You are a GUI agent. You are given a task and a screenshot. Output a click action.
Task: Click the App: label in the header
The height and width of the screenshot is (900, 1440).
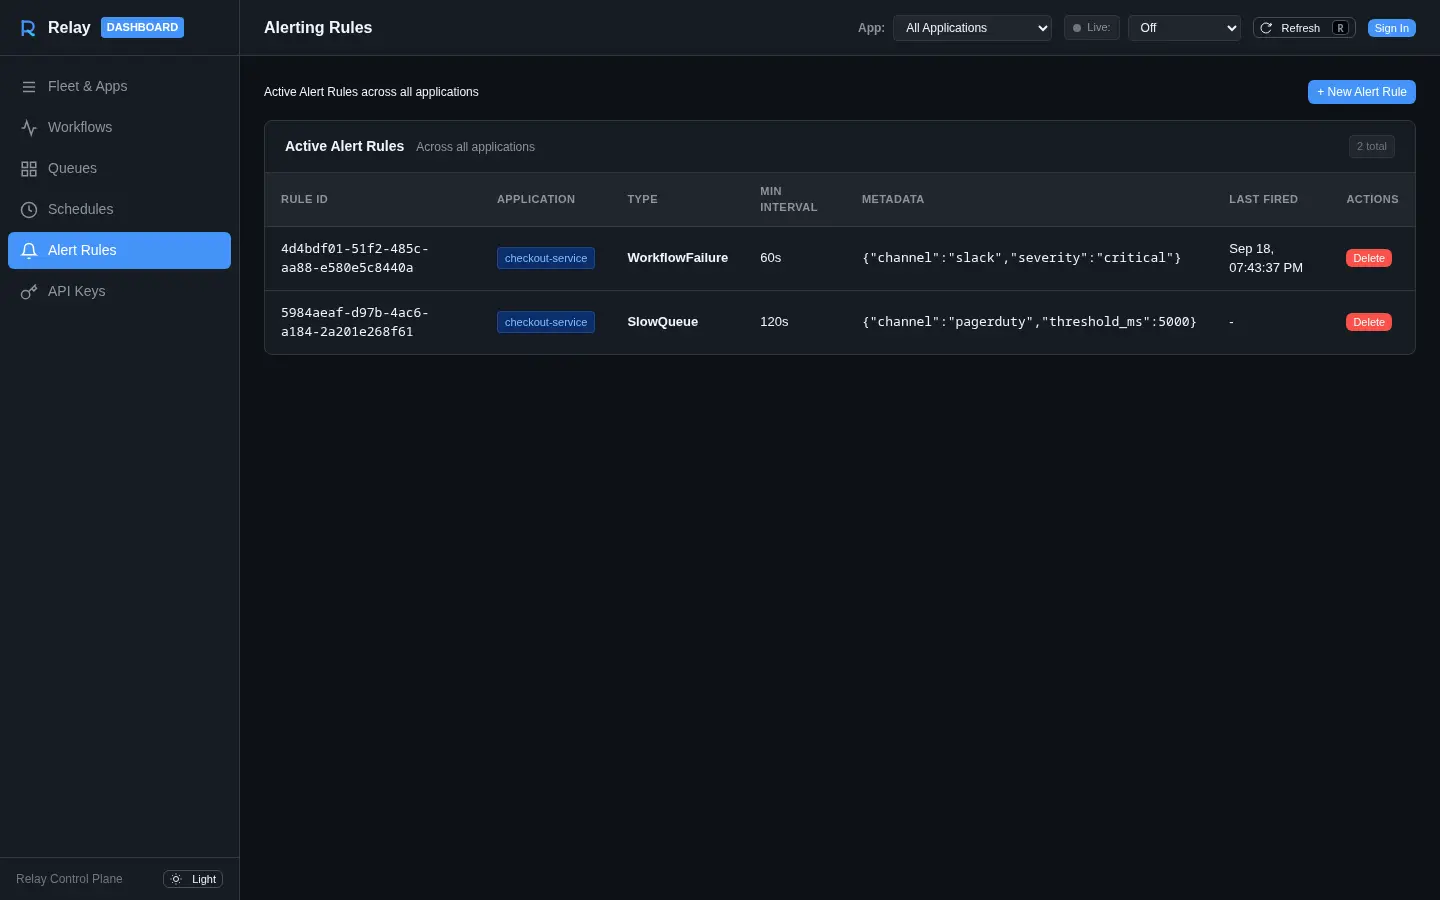[x=871, y=28]
